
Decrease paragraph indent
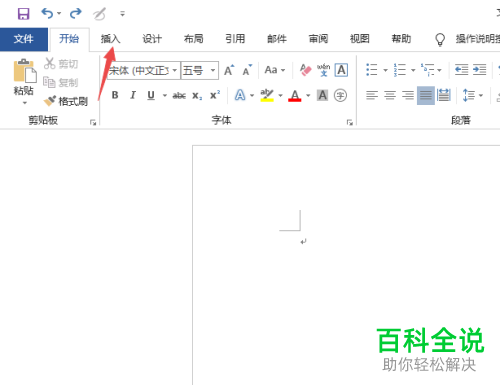[462, 70]
